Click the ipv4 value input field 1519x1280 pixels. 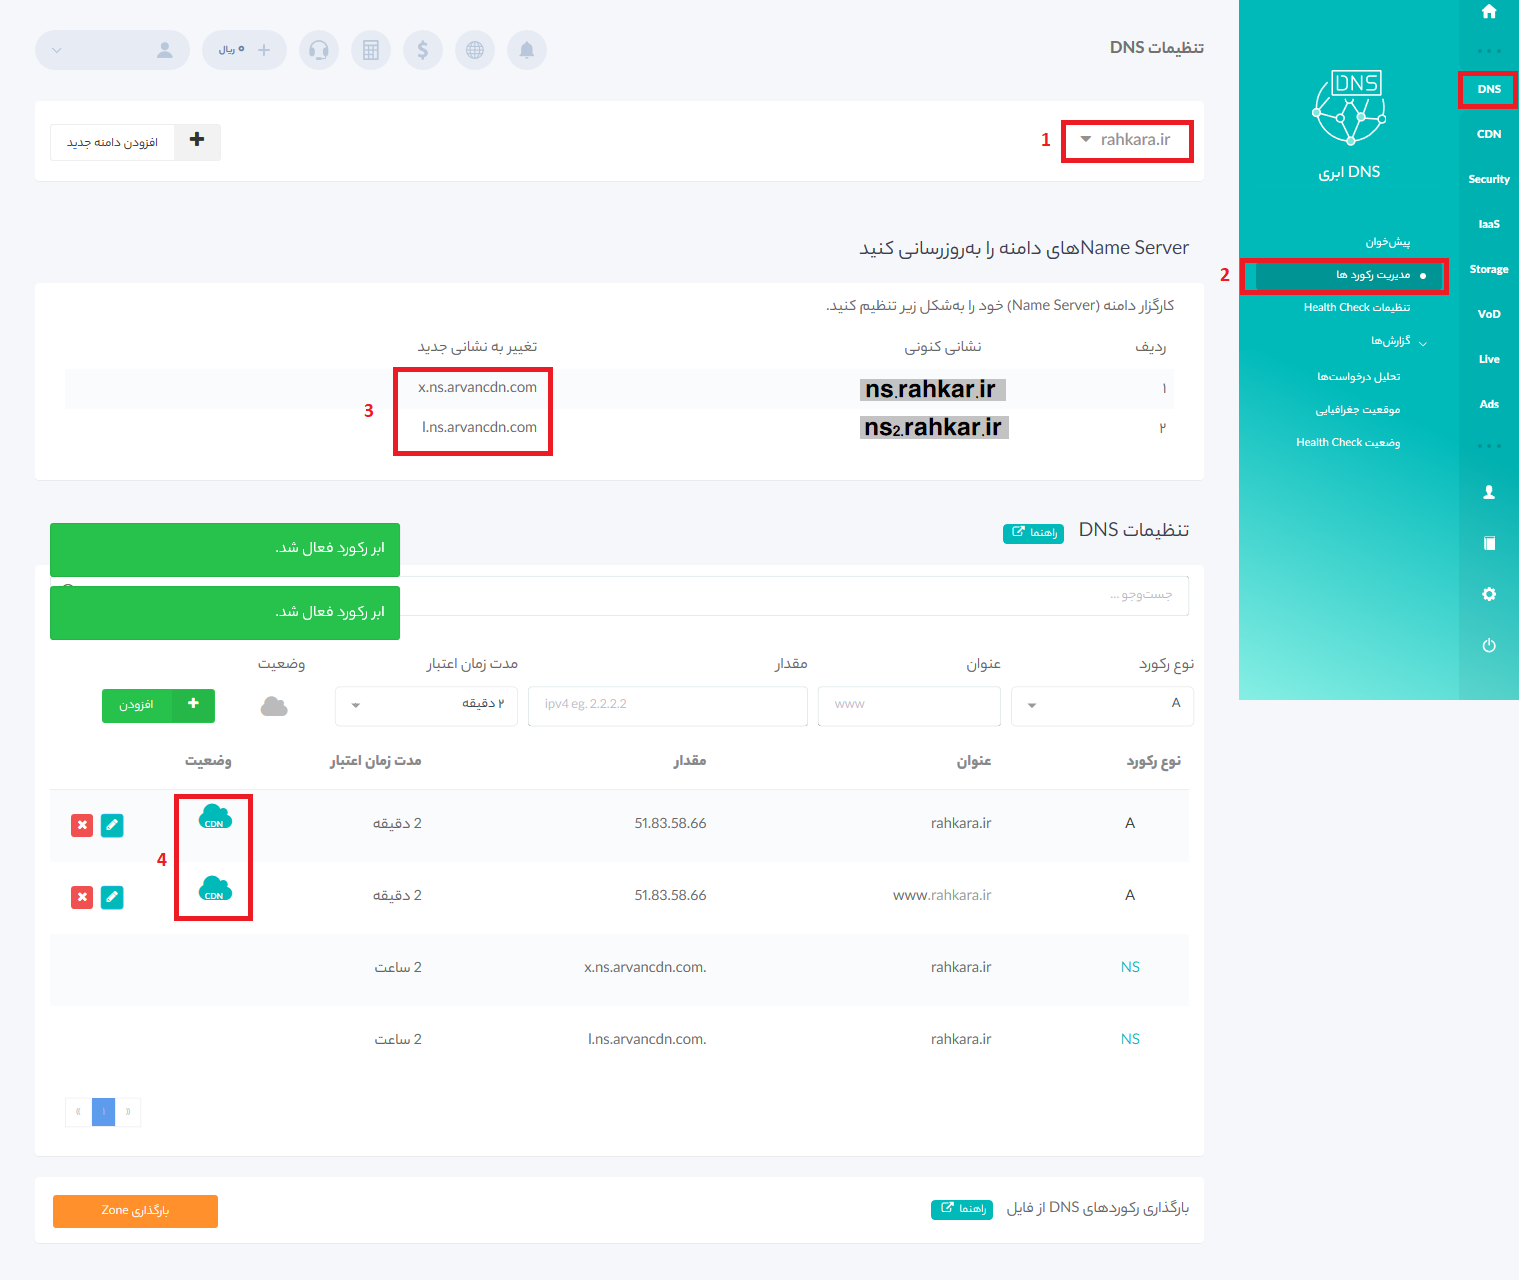coord(667,705)
